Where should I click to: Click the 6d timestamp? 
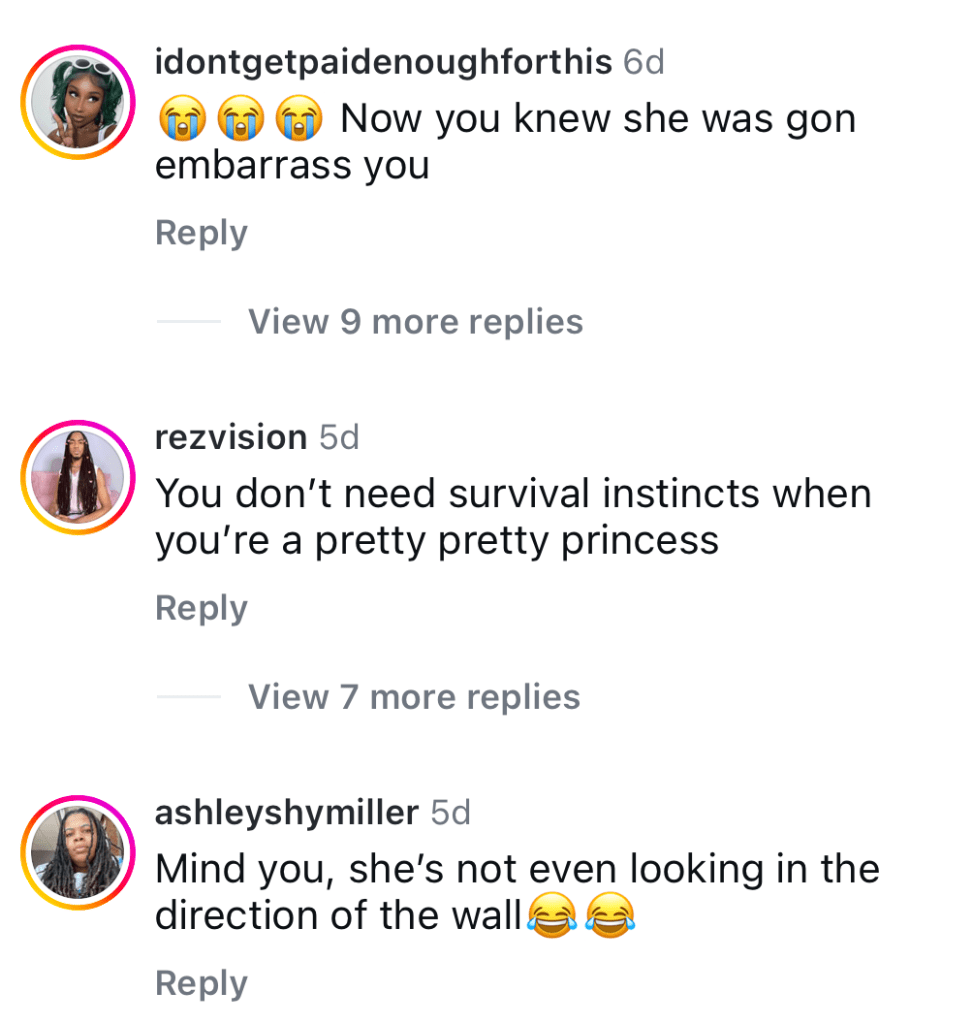coord(643,62)
